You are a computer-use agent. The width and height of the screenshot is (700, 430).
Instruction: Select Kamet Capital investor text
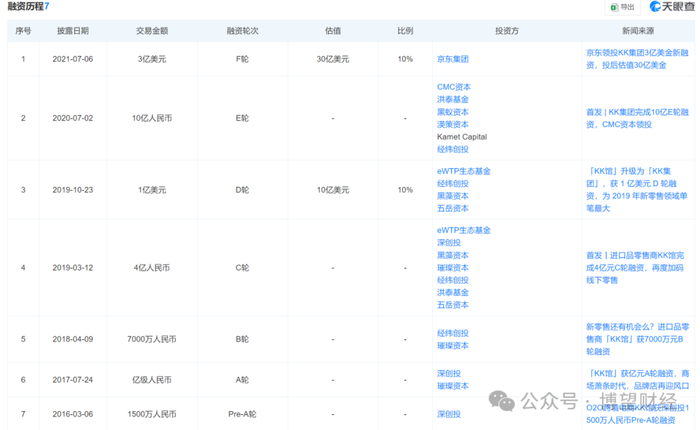(462, 137)
